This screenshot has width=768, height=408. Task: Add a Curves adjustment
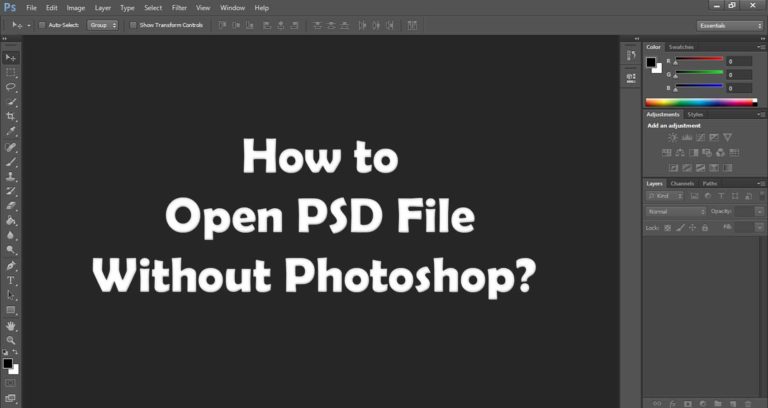pyautogui.click(x=700, y=138)
